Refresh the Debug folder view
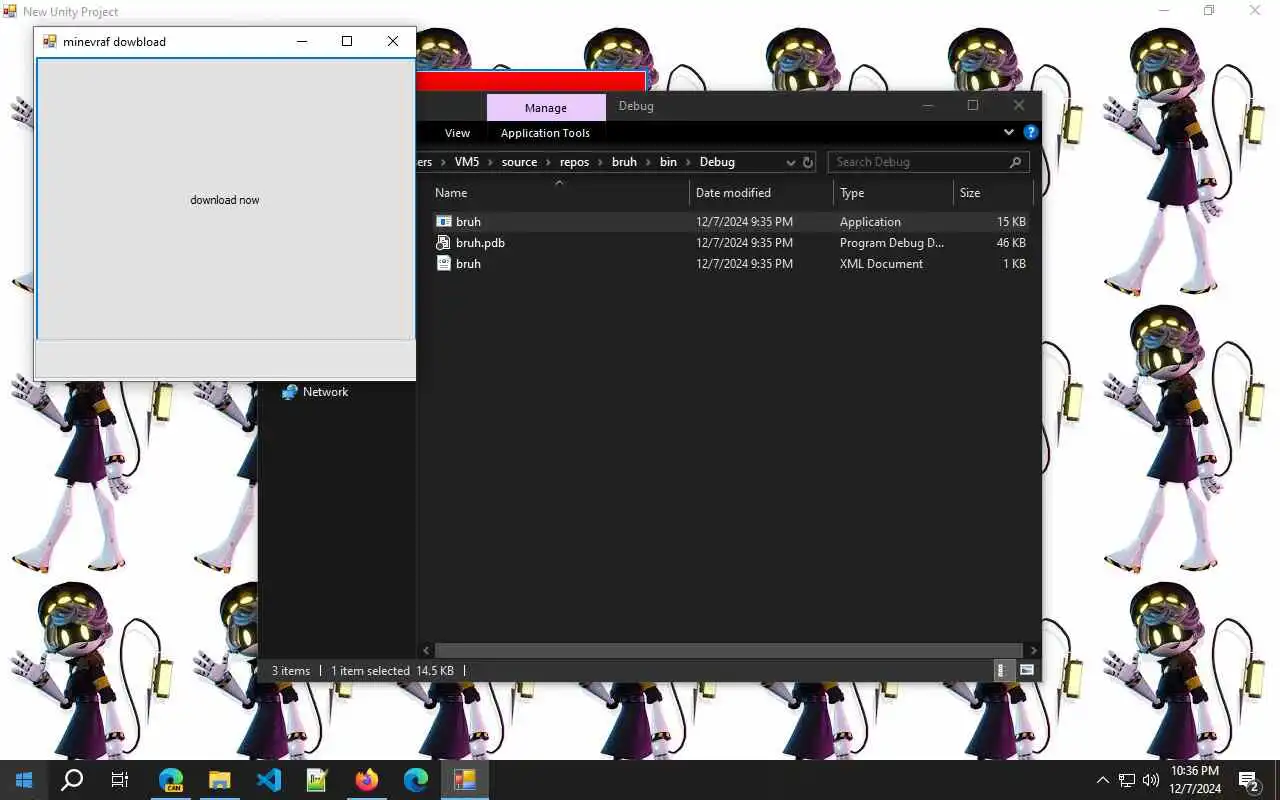The image size is (1280, 800). (x=808, y=162)
